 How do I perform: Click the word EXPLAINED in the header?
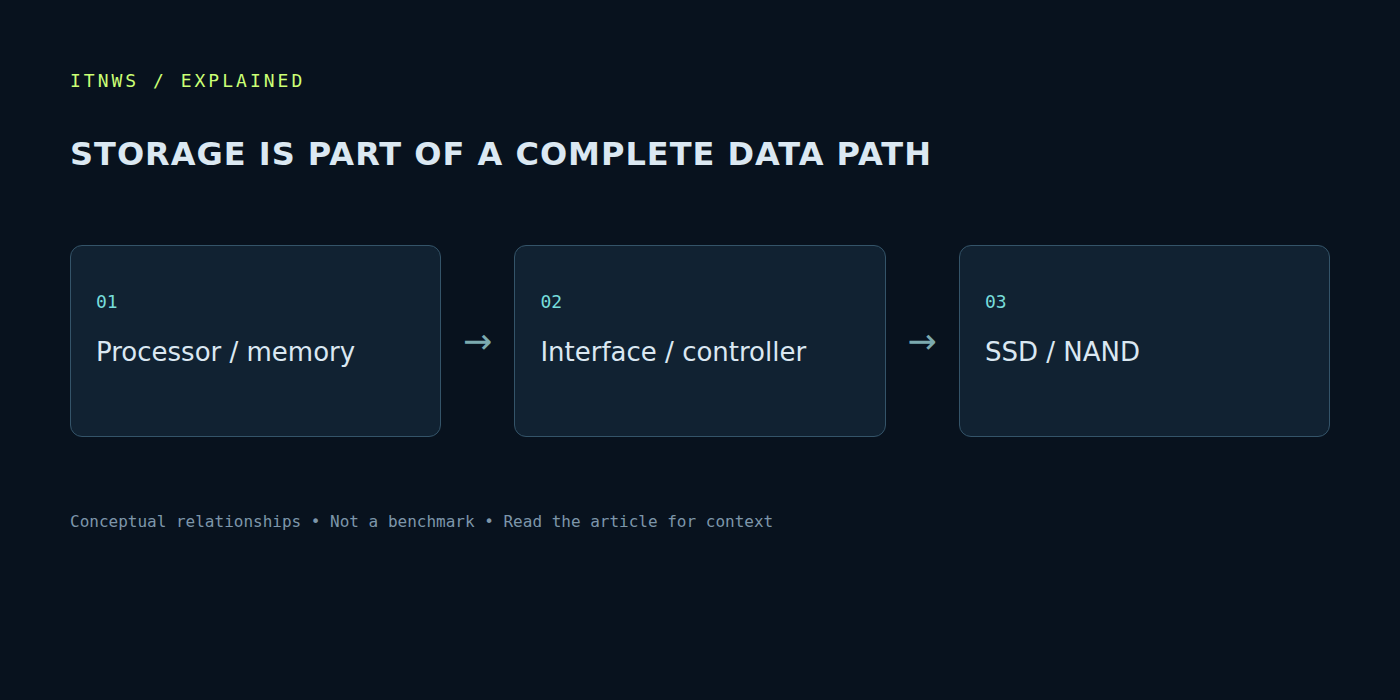242,81
